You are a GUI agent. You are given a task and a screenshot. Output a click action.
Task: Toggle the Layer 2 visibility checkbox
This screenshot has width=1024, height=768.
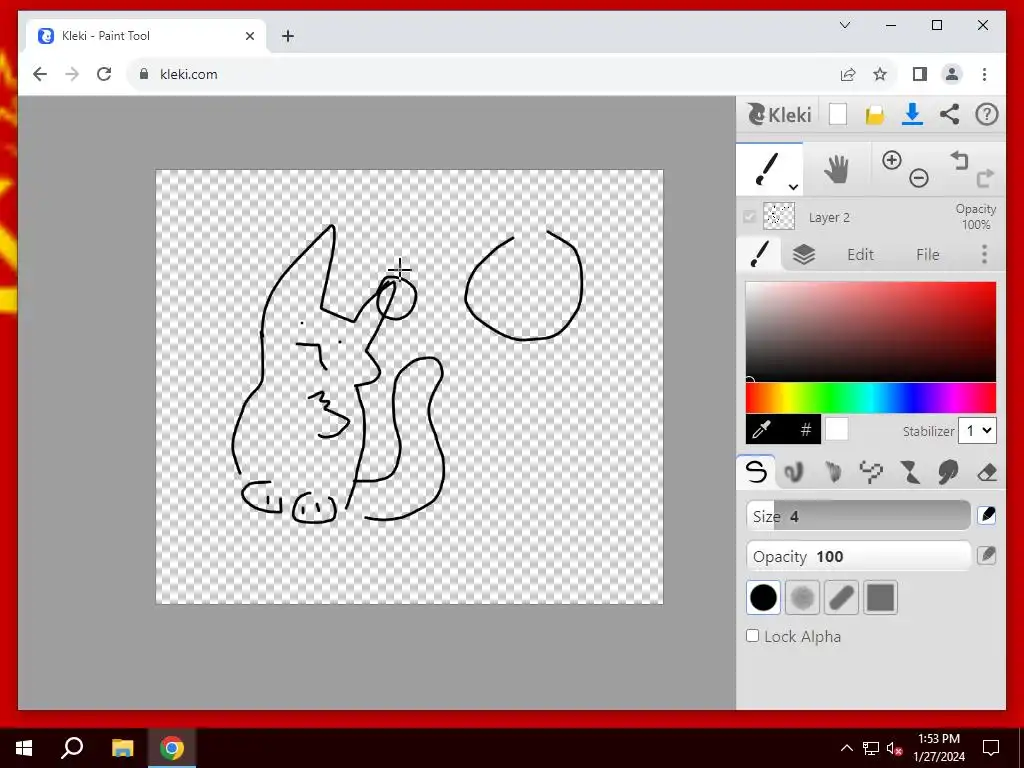point(749,217)
